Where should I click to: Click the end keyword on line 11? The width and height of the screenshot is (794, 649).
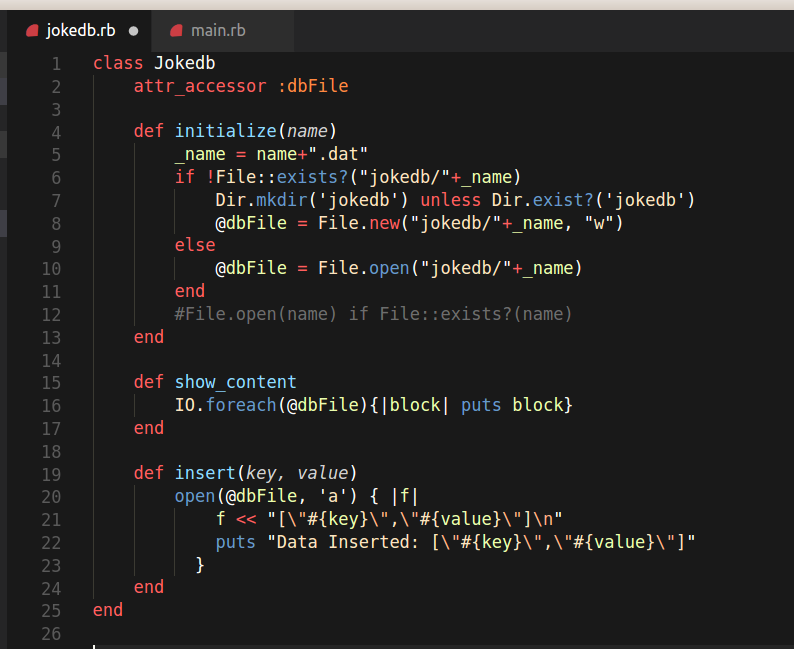click(x=190, y=291)
